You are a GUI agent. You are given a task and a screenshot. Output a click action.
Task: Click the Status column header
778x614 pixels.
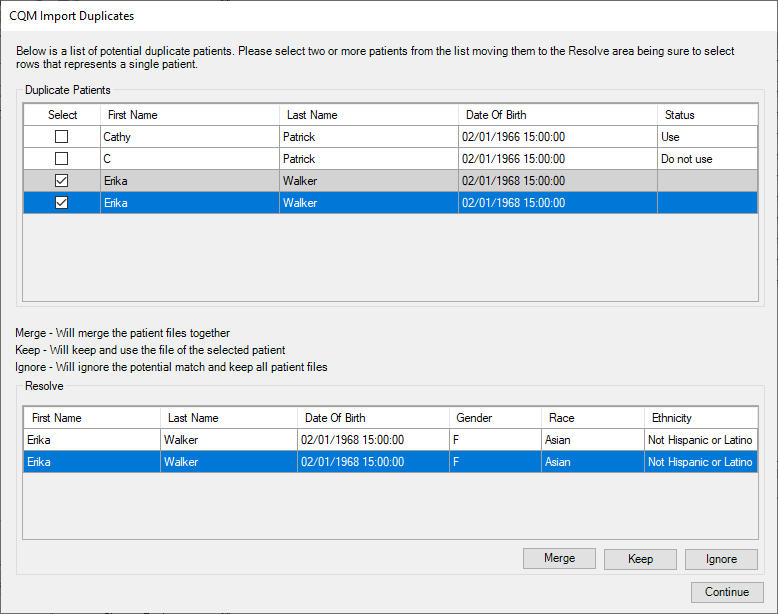click(706, 115)
